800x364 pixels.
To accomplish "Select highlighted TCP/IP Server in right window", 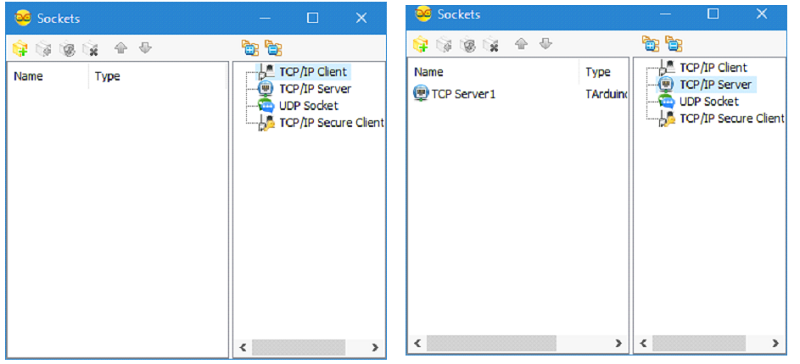I will tap(715, 85).
